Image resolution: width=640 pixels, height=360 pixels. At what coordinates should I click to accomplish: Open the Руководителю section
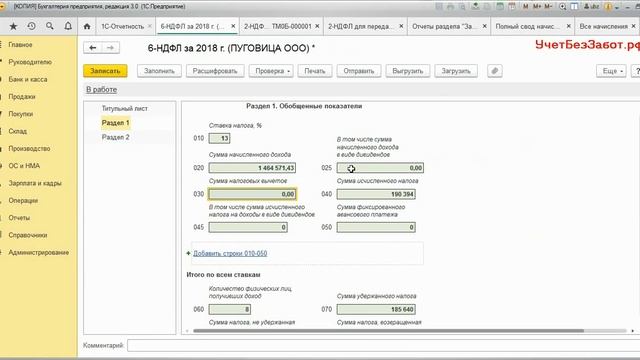coord(30,62)
